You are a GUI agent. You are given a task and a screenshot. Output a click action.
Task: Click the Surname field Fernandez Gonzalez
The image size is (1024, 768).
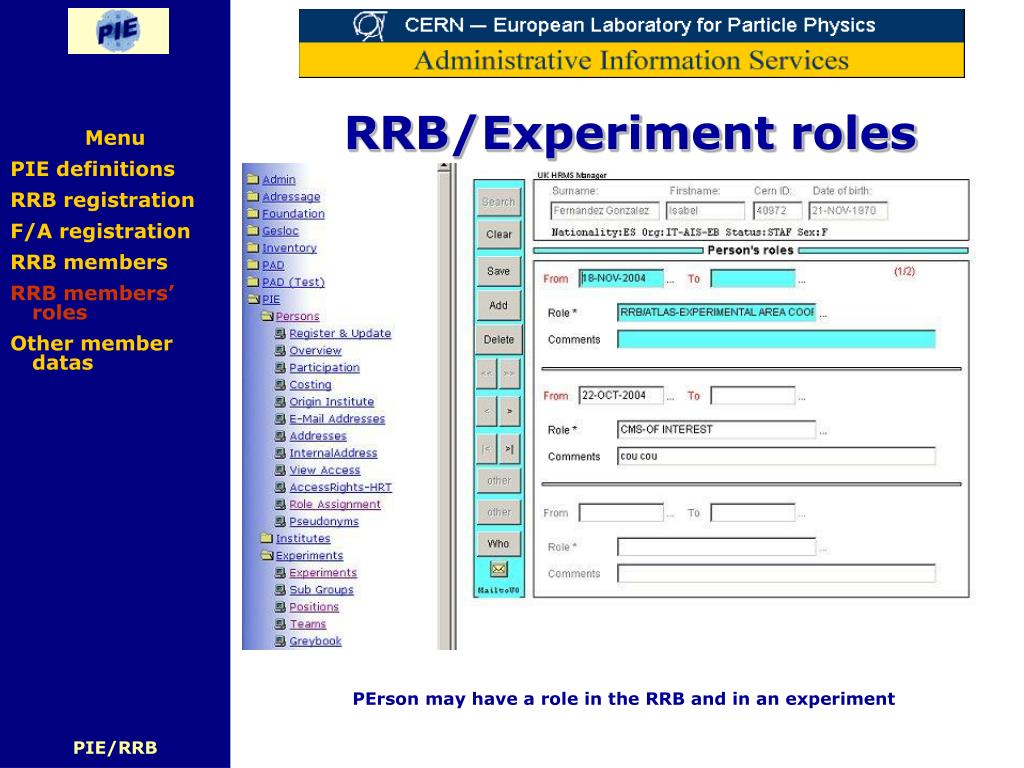[x=605, y=211]
